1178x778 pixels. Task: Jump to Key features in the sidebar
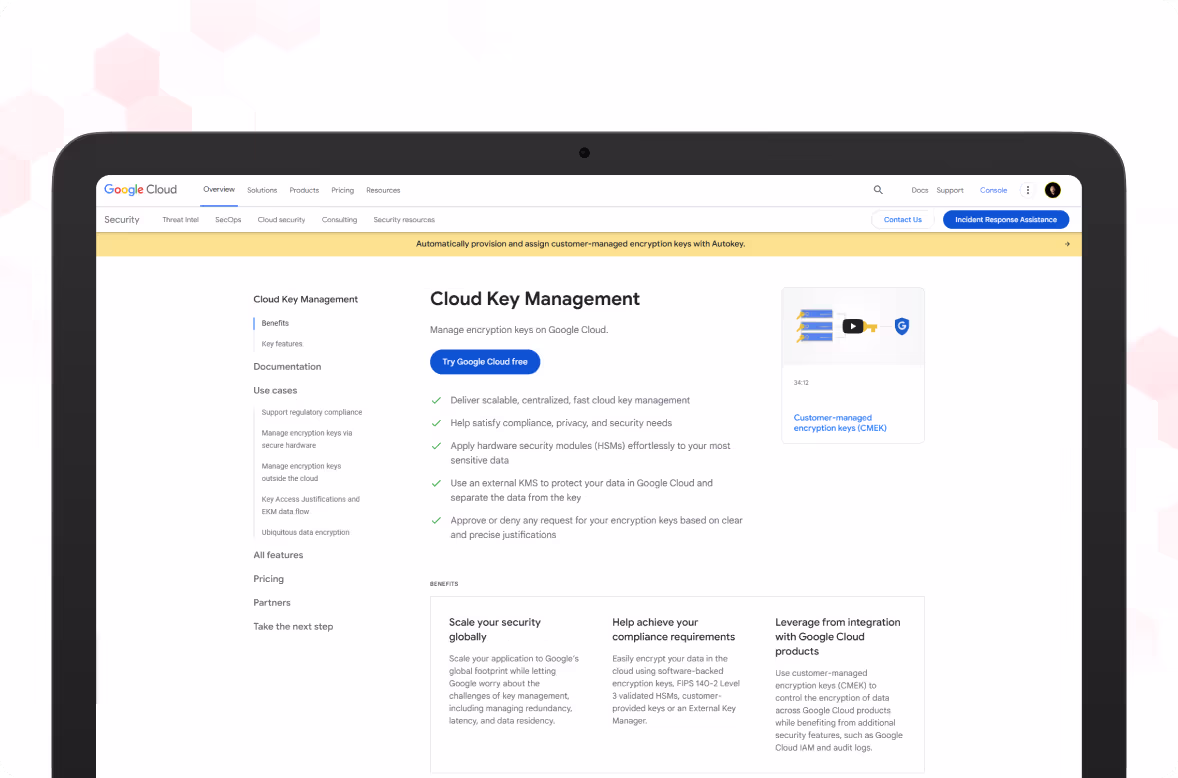(282, 344)
